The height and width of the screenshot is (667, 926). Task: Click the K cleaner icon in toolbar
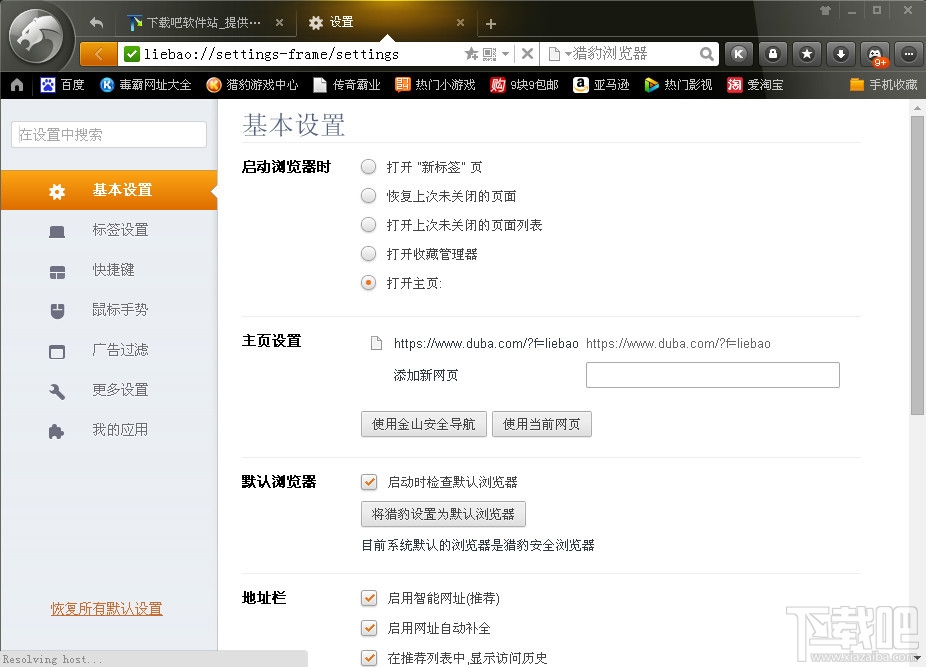coord(738,53)
